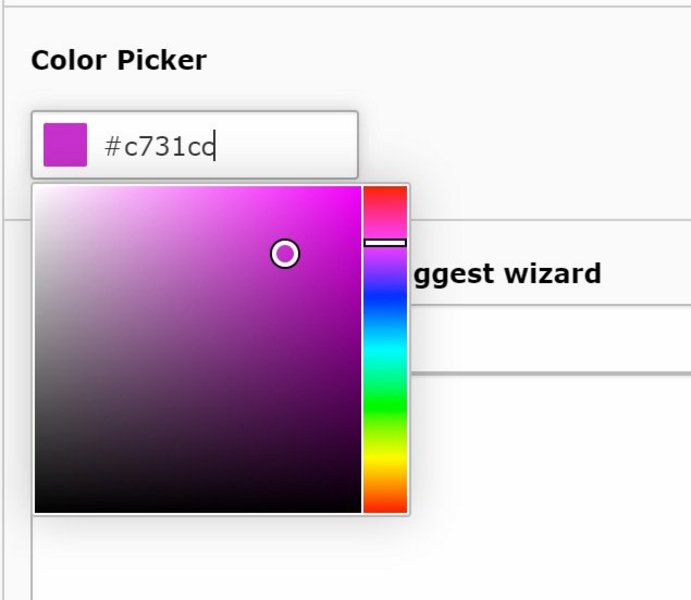
Task: Click the partially visible suggest wizard heading
Action: point(506,273)
